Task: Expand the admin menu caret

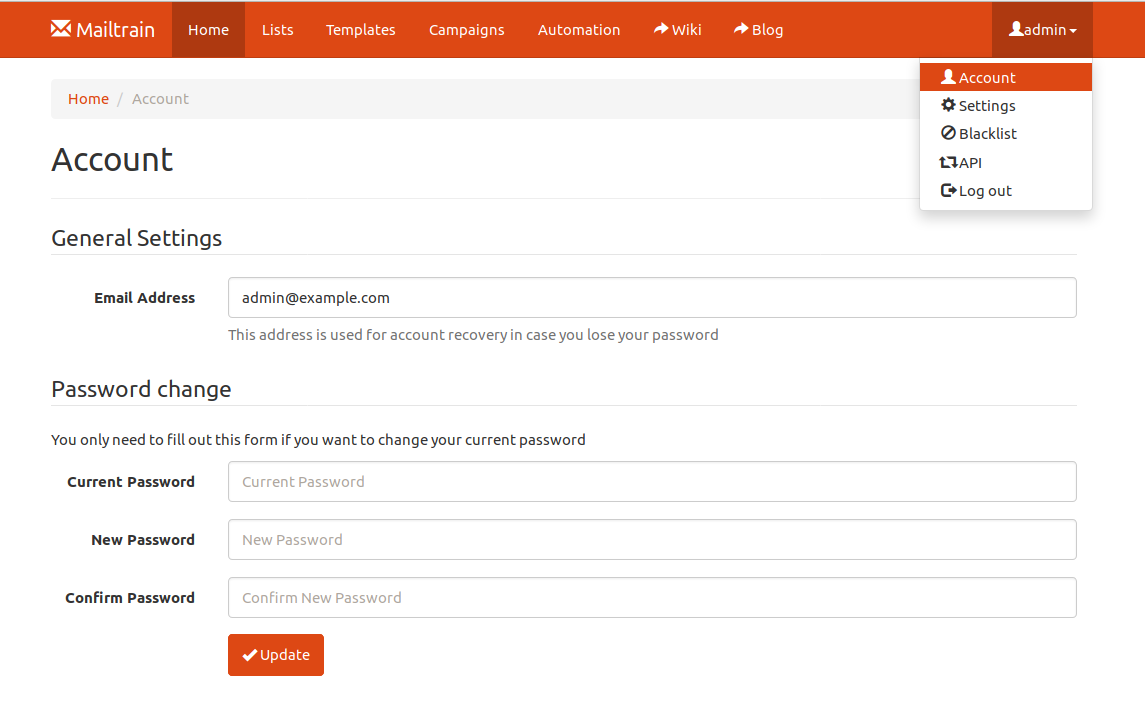Action: pos(1073,31)
